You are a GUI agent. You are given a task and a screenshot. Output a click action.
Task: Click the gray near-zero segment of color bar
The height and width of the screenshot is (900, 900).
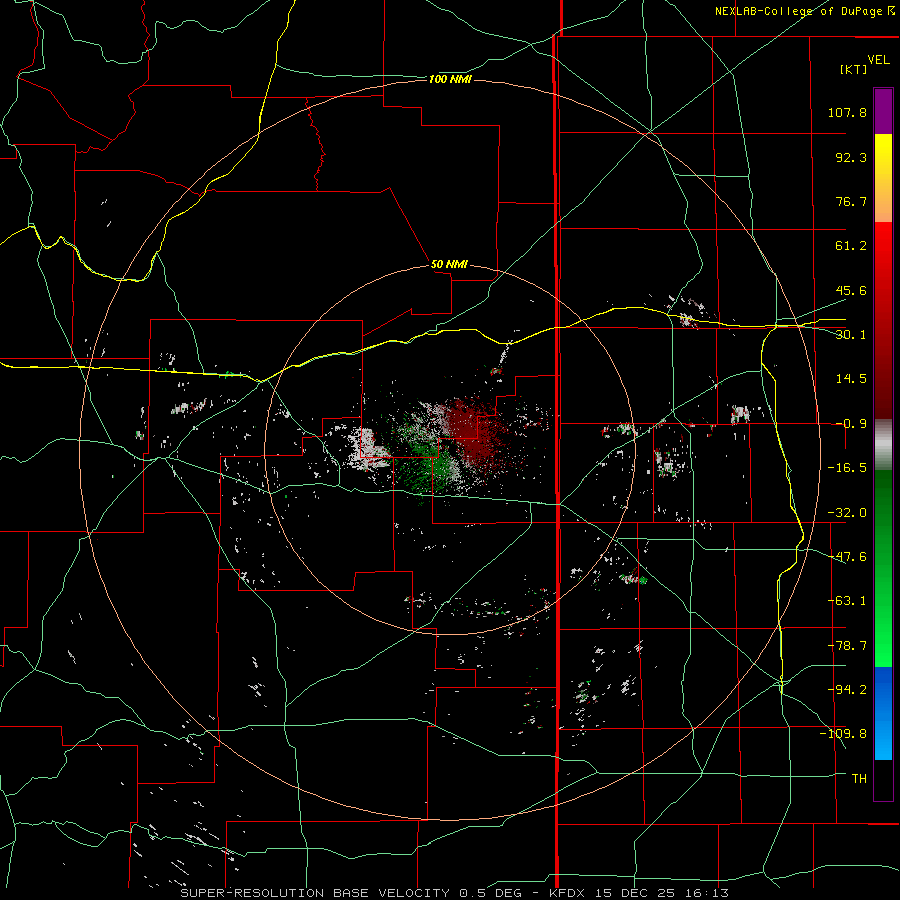click(883, 444)
